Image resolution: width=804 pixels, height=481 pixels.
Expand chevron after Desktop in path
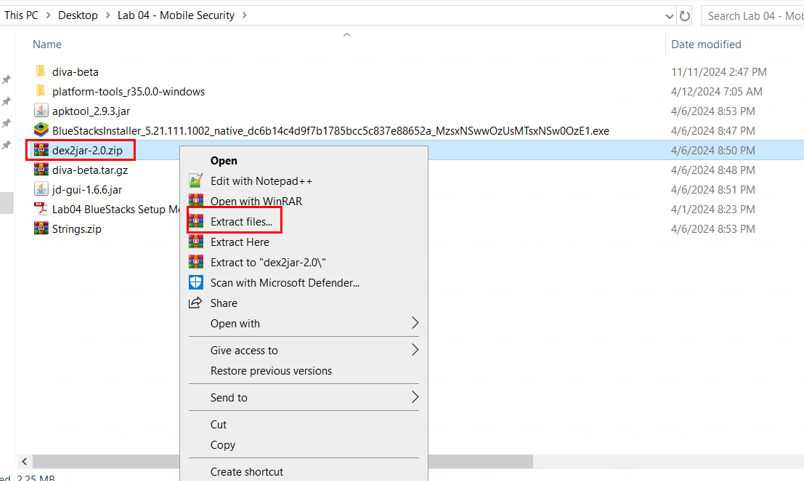108,15
